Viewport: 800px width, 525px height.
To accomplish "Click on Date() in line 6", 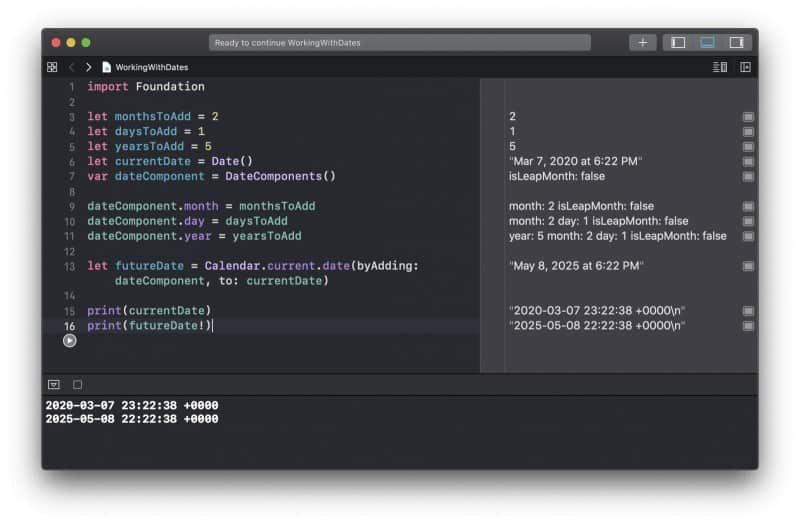I will (x=232, y=161).
